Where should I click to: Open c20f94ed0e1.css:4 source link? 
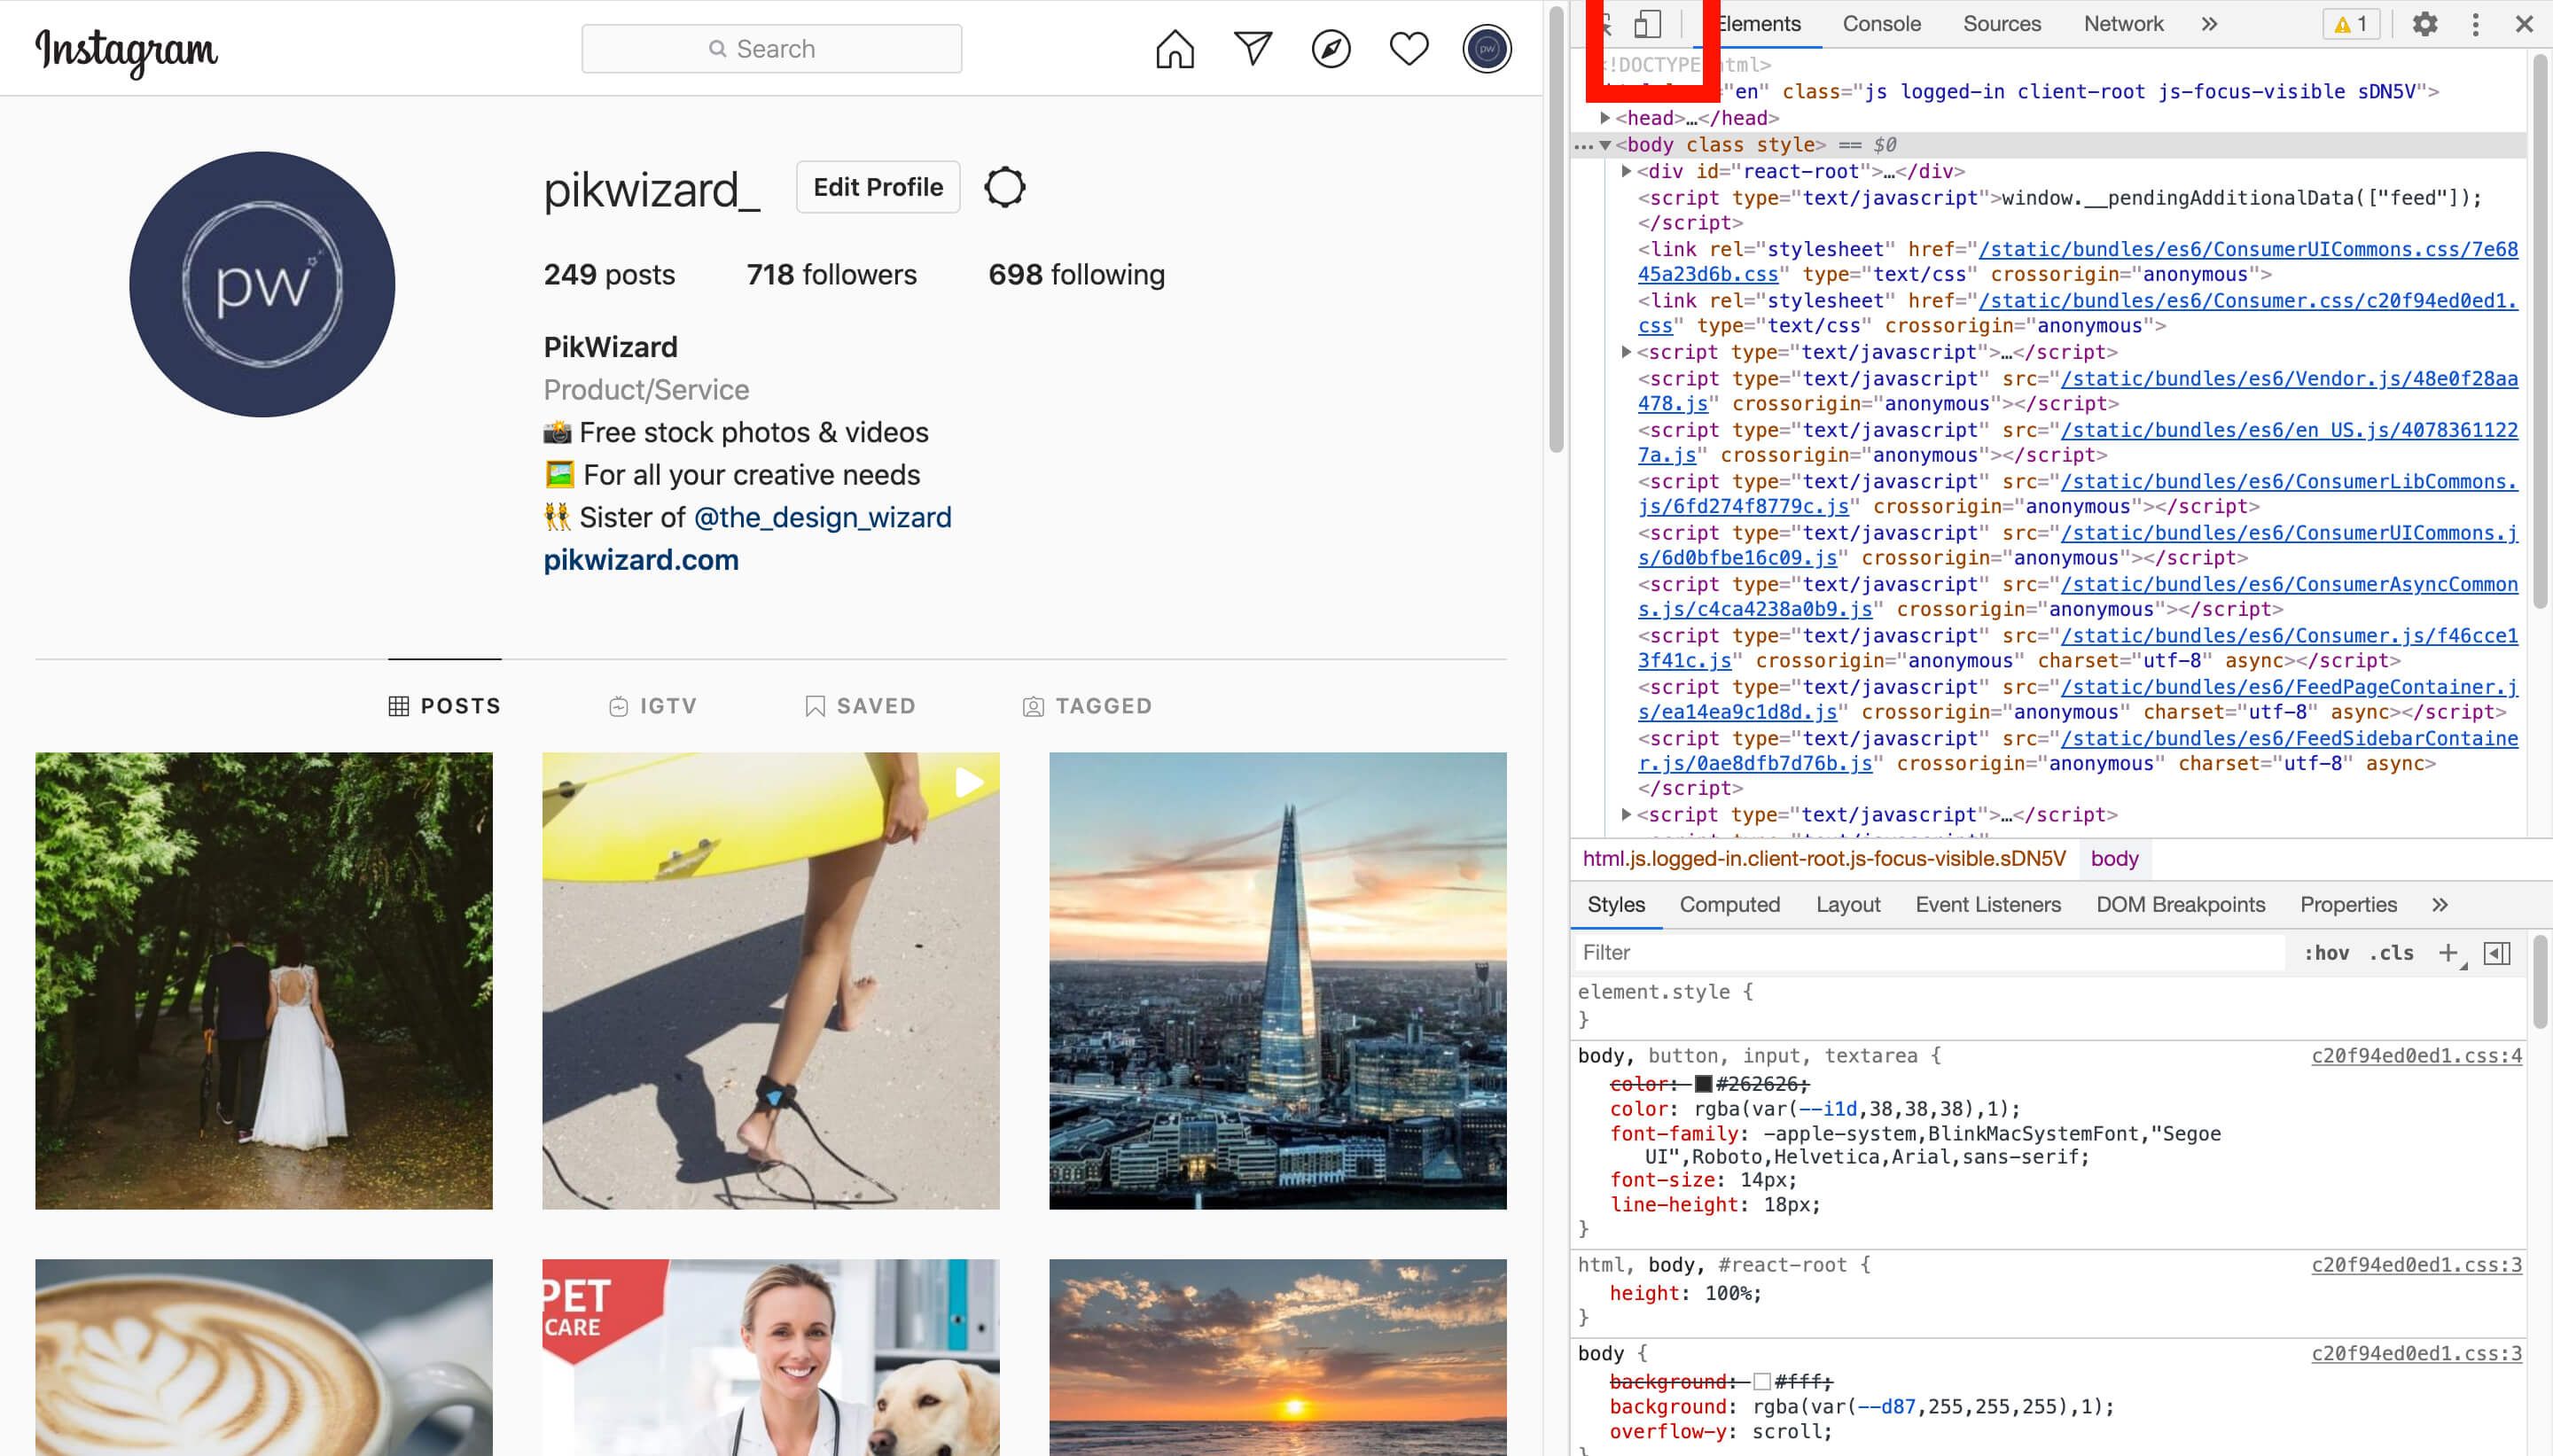pyautogui.click(x=2416, y=1056)
